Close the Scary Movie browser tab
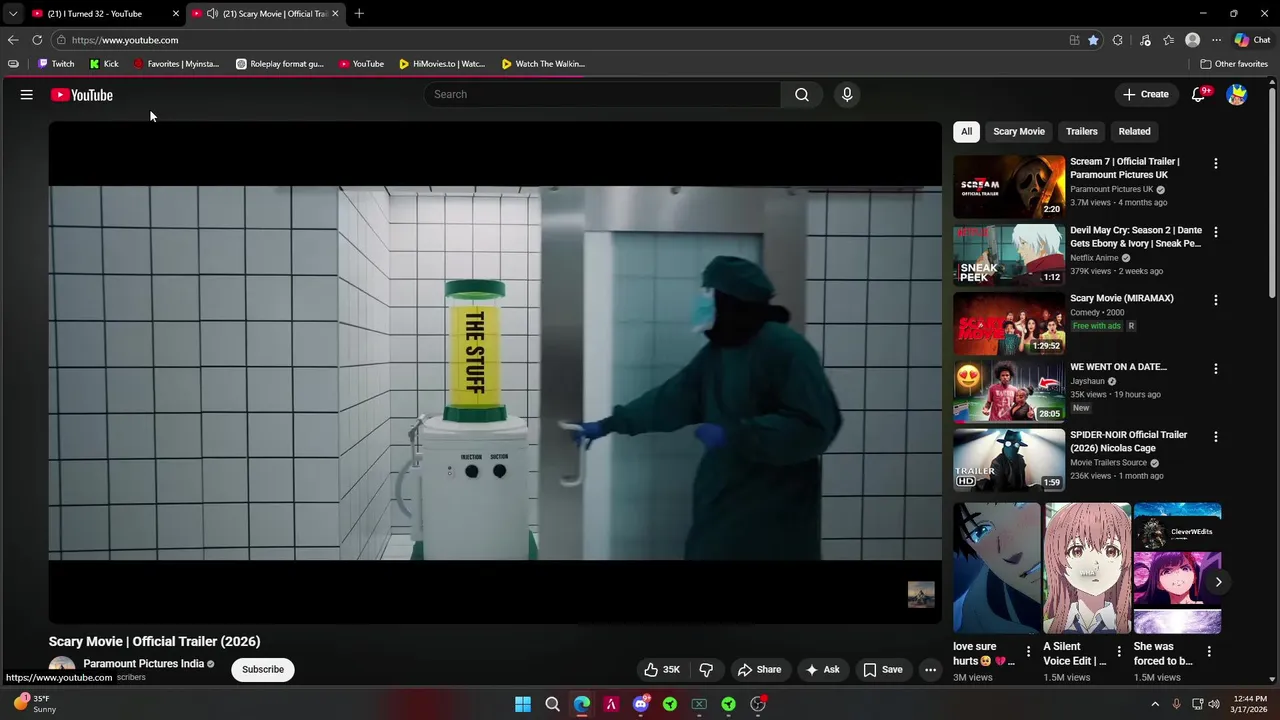Image resolution: width=1280 pixels, height=720 pixels. 335,13
